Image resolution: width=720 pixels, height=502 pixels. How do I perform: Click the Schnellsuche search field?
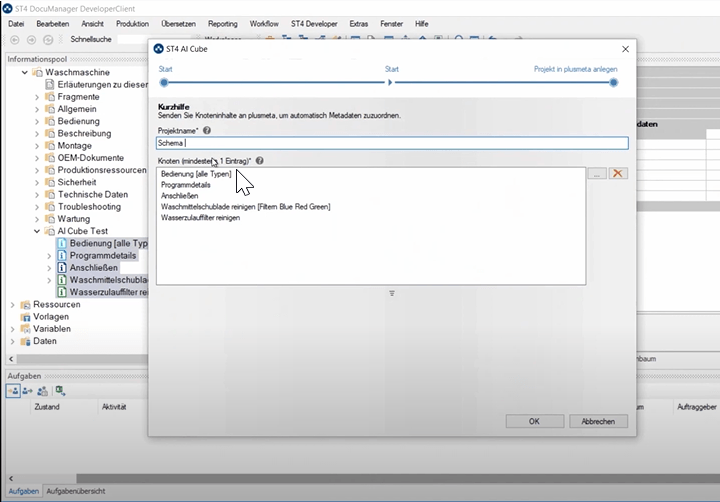pos(154,39)
